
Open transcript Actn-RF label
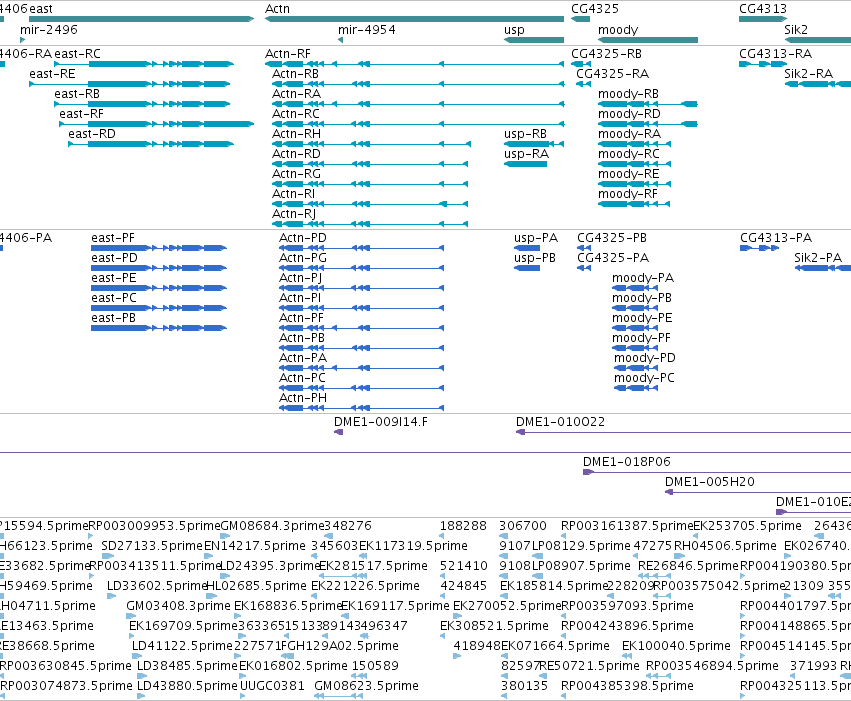(288, 54)
